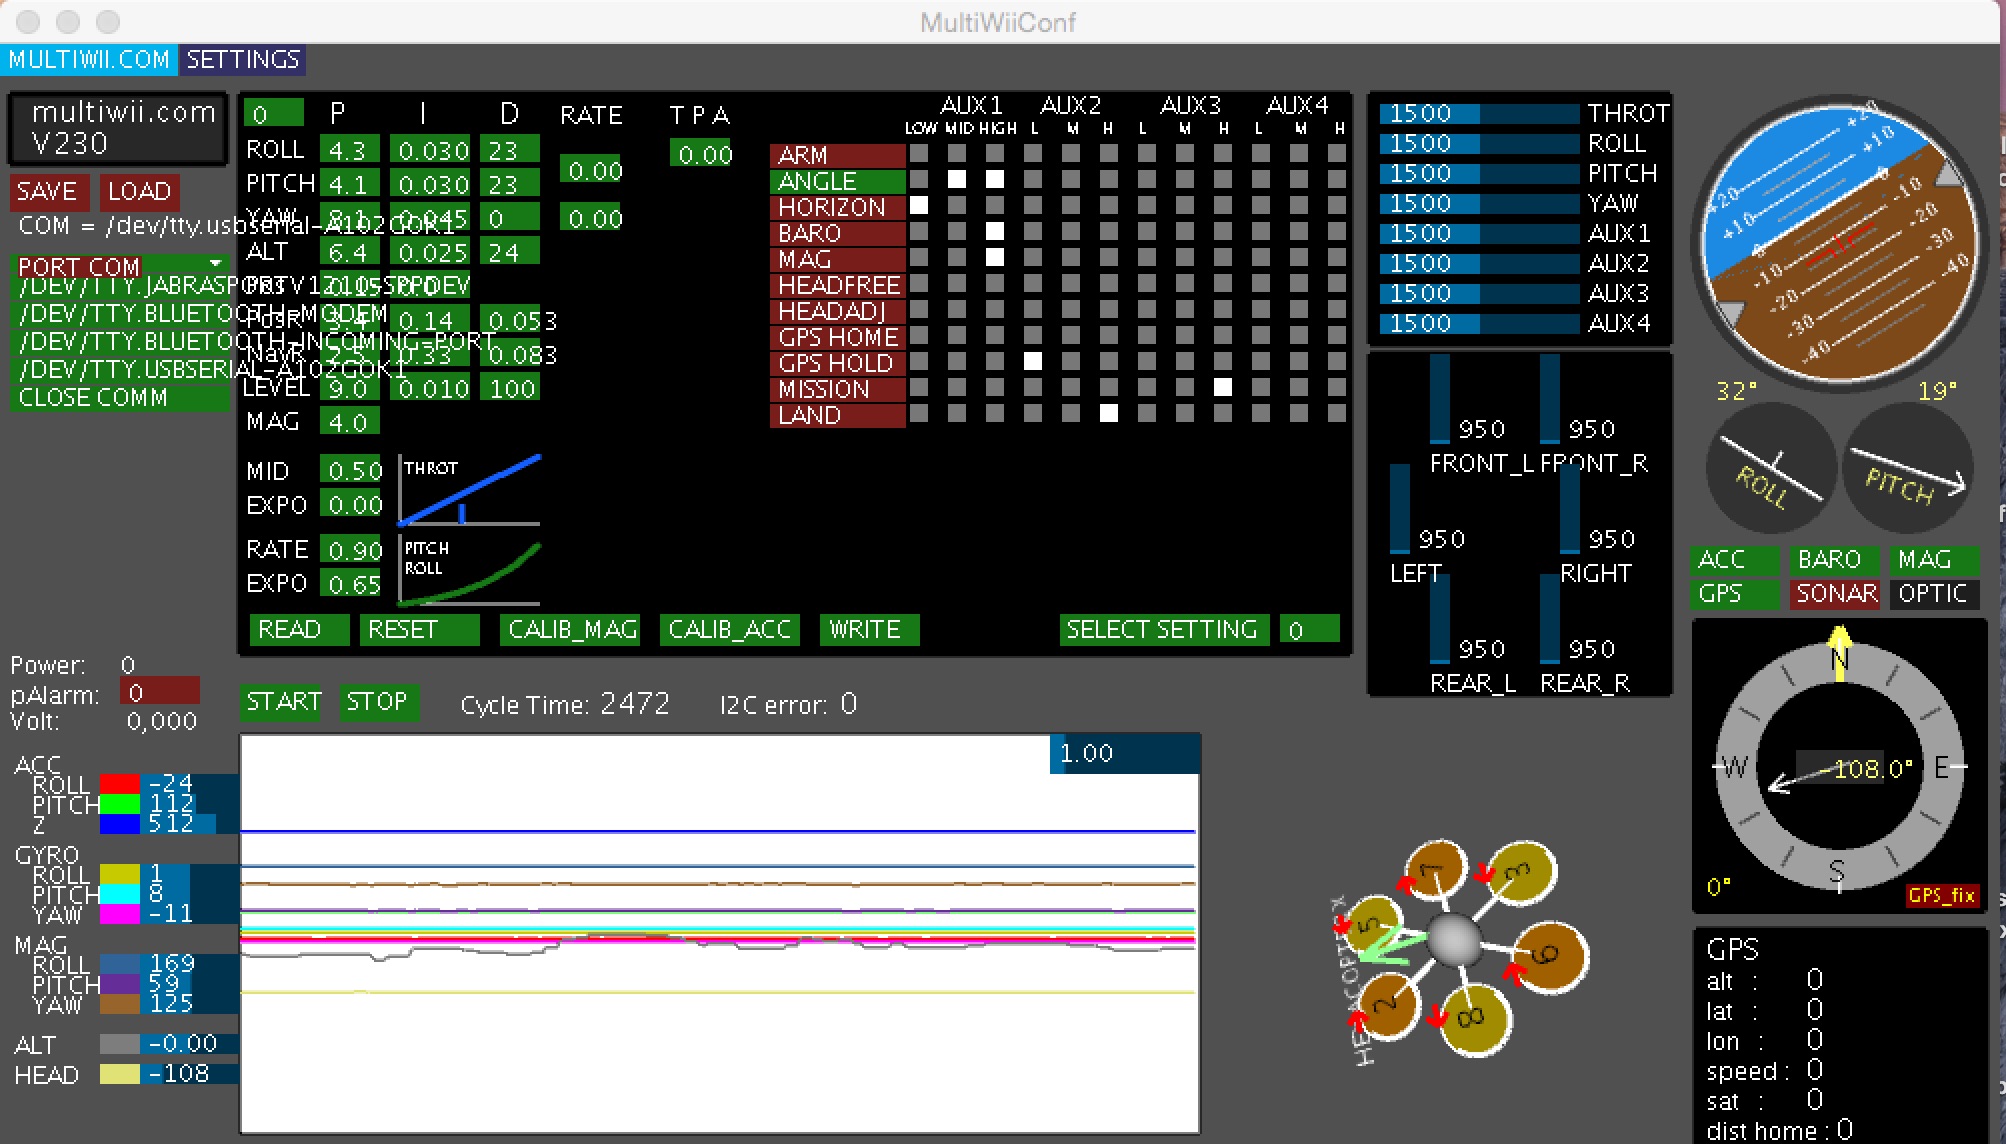The width and height of the screenshot is (2006, 1144).
Task: Click the STOP graph button
Action: [378, 702]
